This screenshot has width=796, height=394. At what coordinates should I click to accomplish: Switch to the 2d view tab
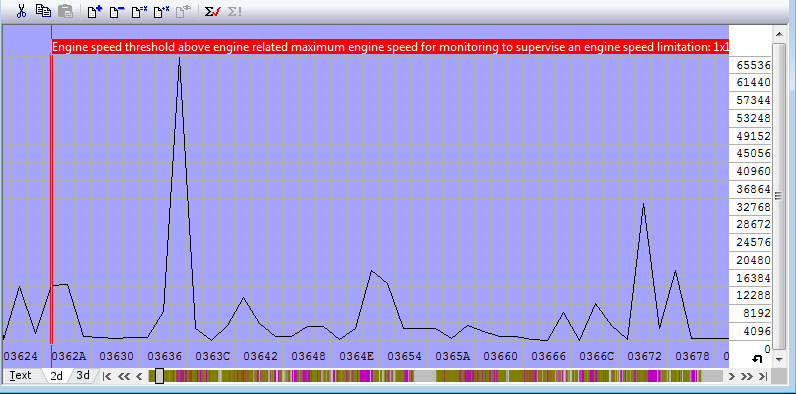click(56, 376)
